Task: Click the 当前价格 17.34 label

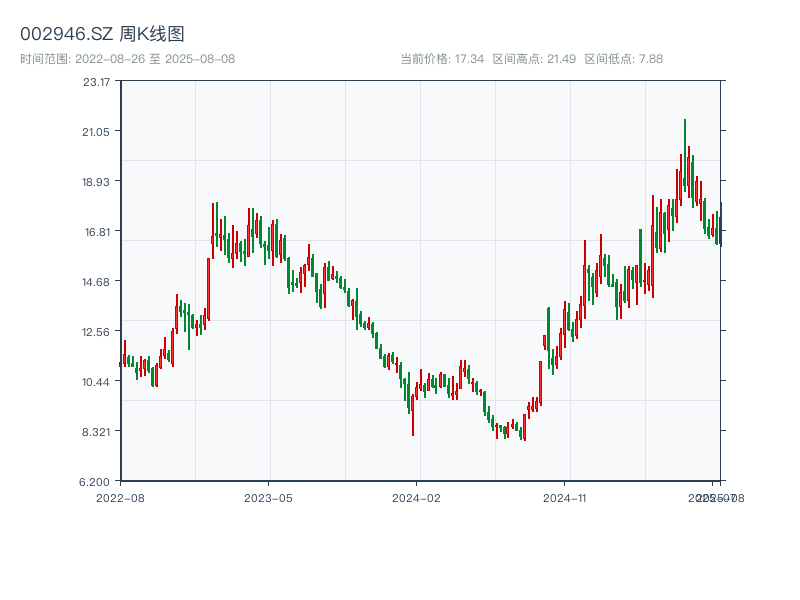Action: click(442, 59)
